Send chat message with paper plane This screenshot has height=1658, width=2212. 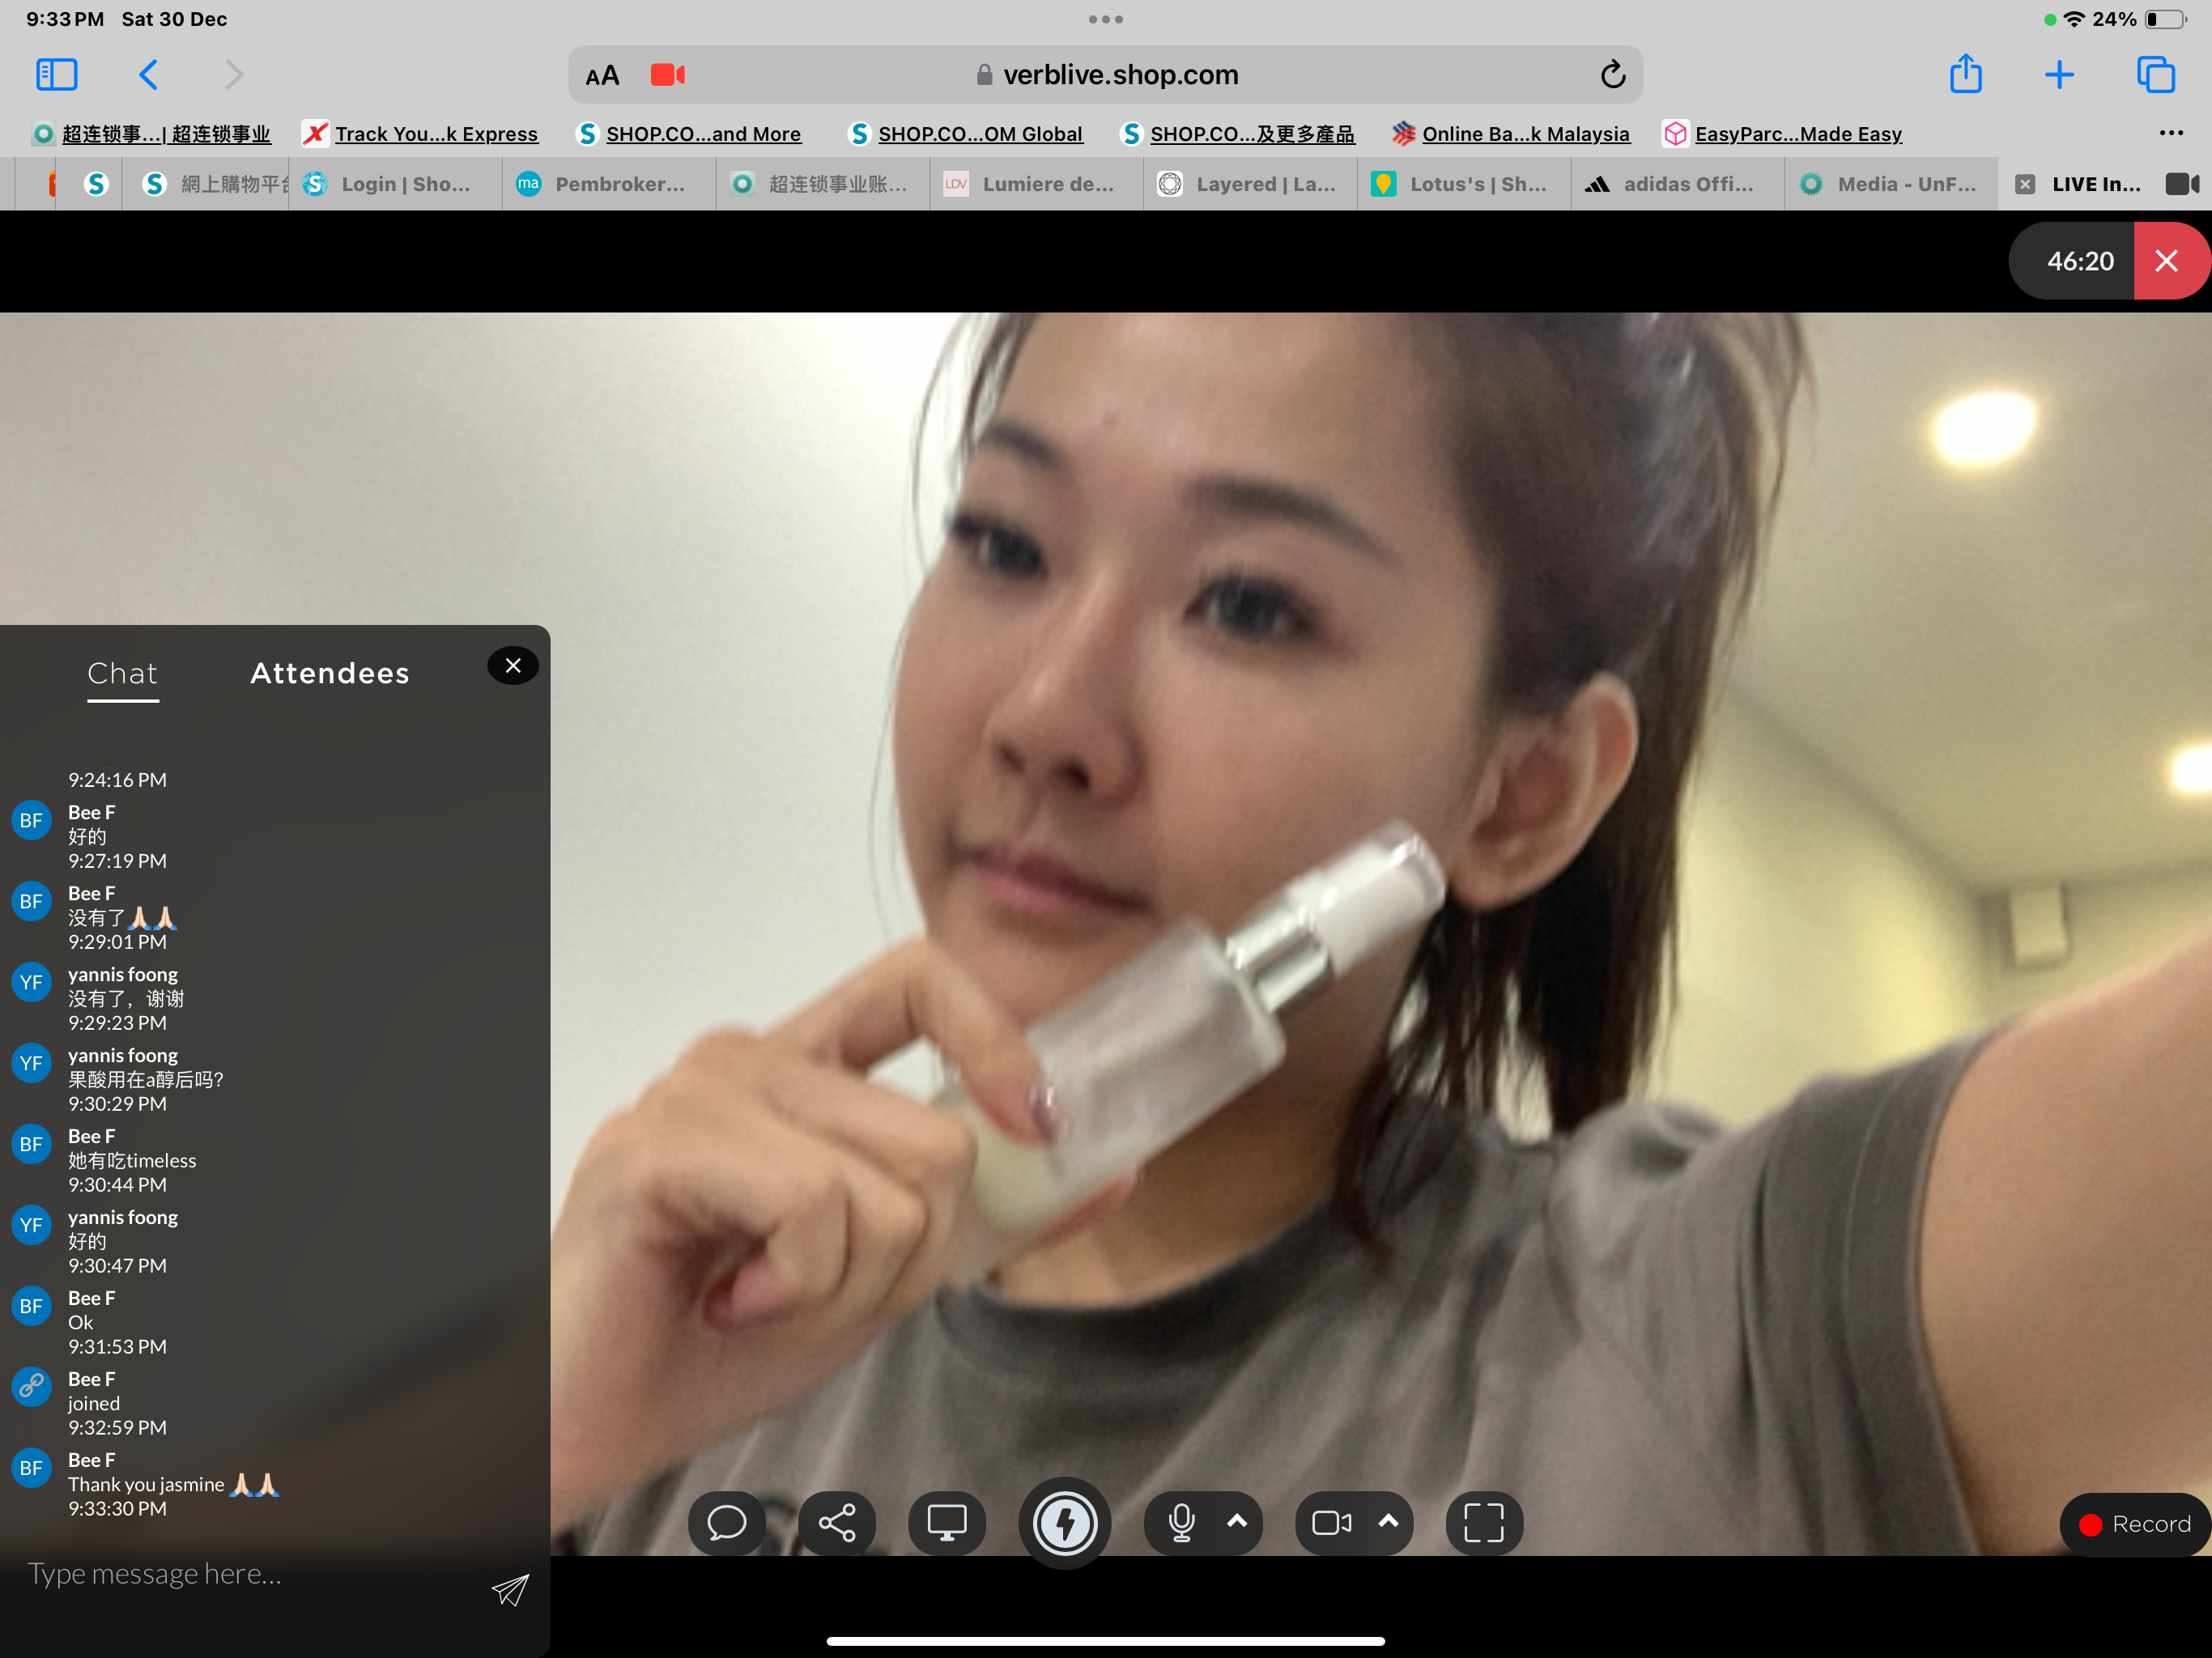point(510,1589)
